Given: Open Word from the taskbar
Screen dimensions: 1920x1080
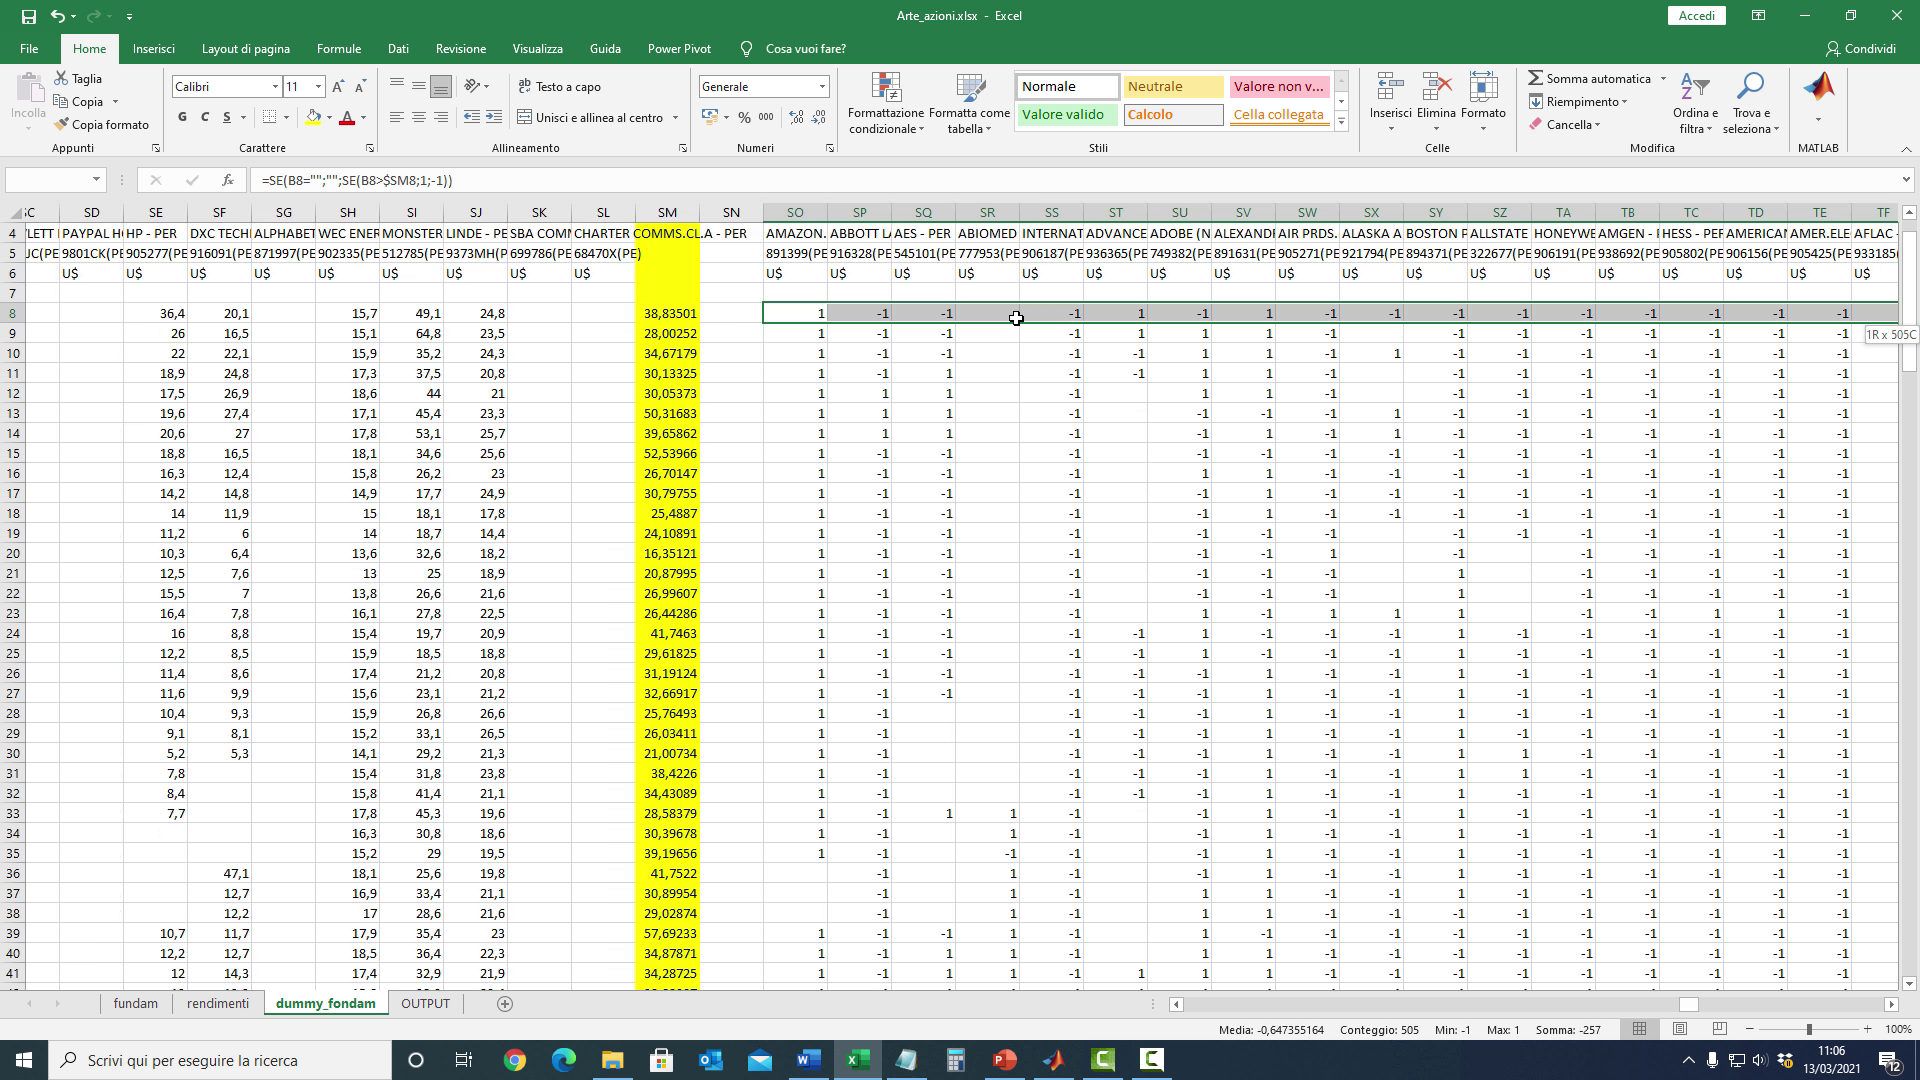Looking at the screenshot, I should 808,1060.
